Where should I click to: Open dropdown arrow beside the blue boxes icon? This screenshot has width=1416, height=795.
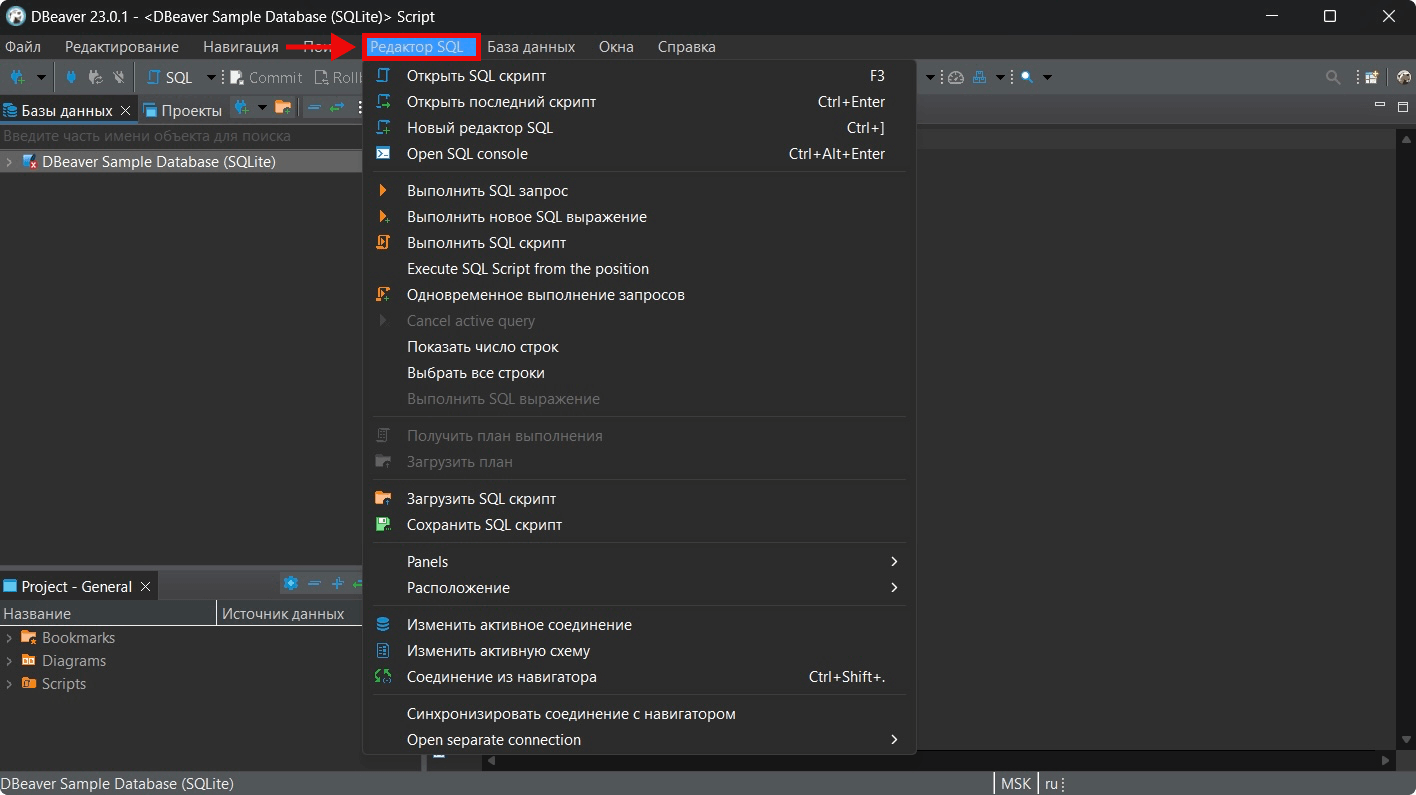click(999, 77)
